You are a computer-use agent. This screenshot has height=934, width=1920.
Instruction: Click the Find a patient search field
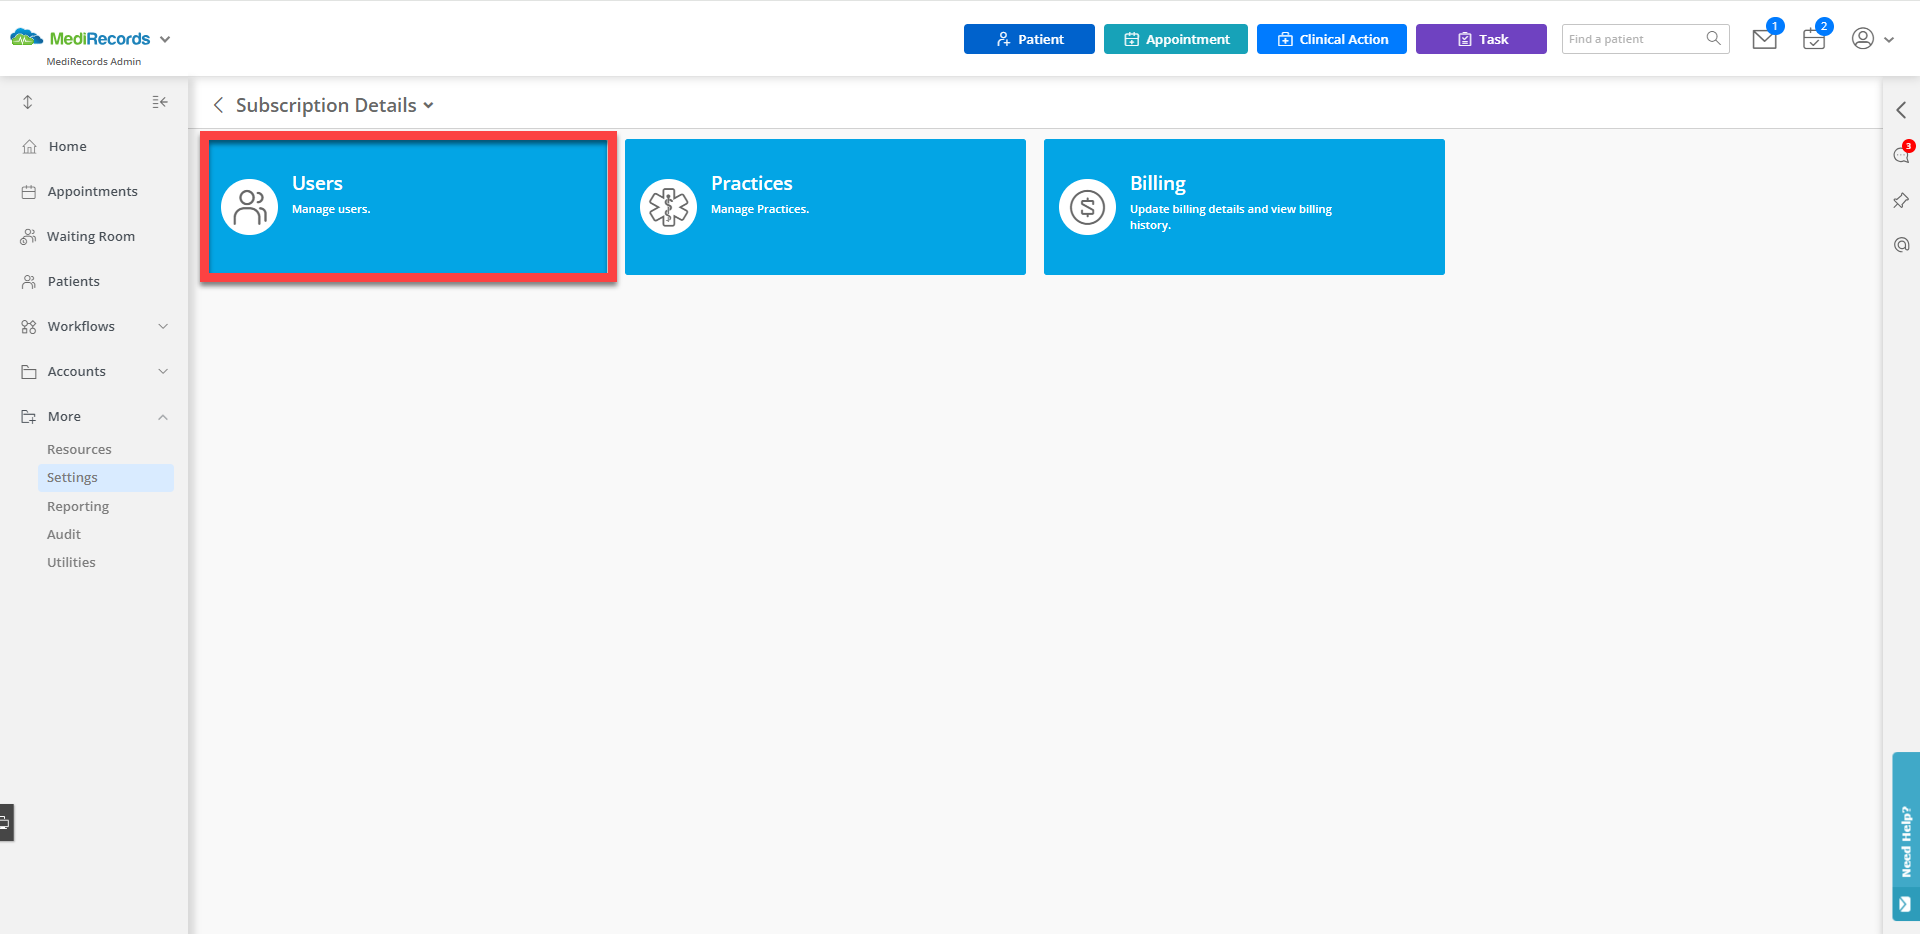(x=1634, y=39)
